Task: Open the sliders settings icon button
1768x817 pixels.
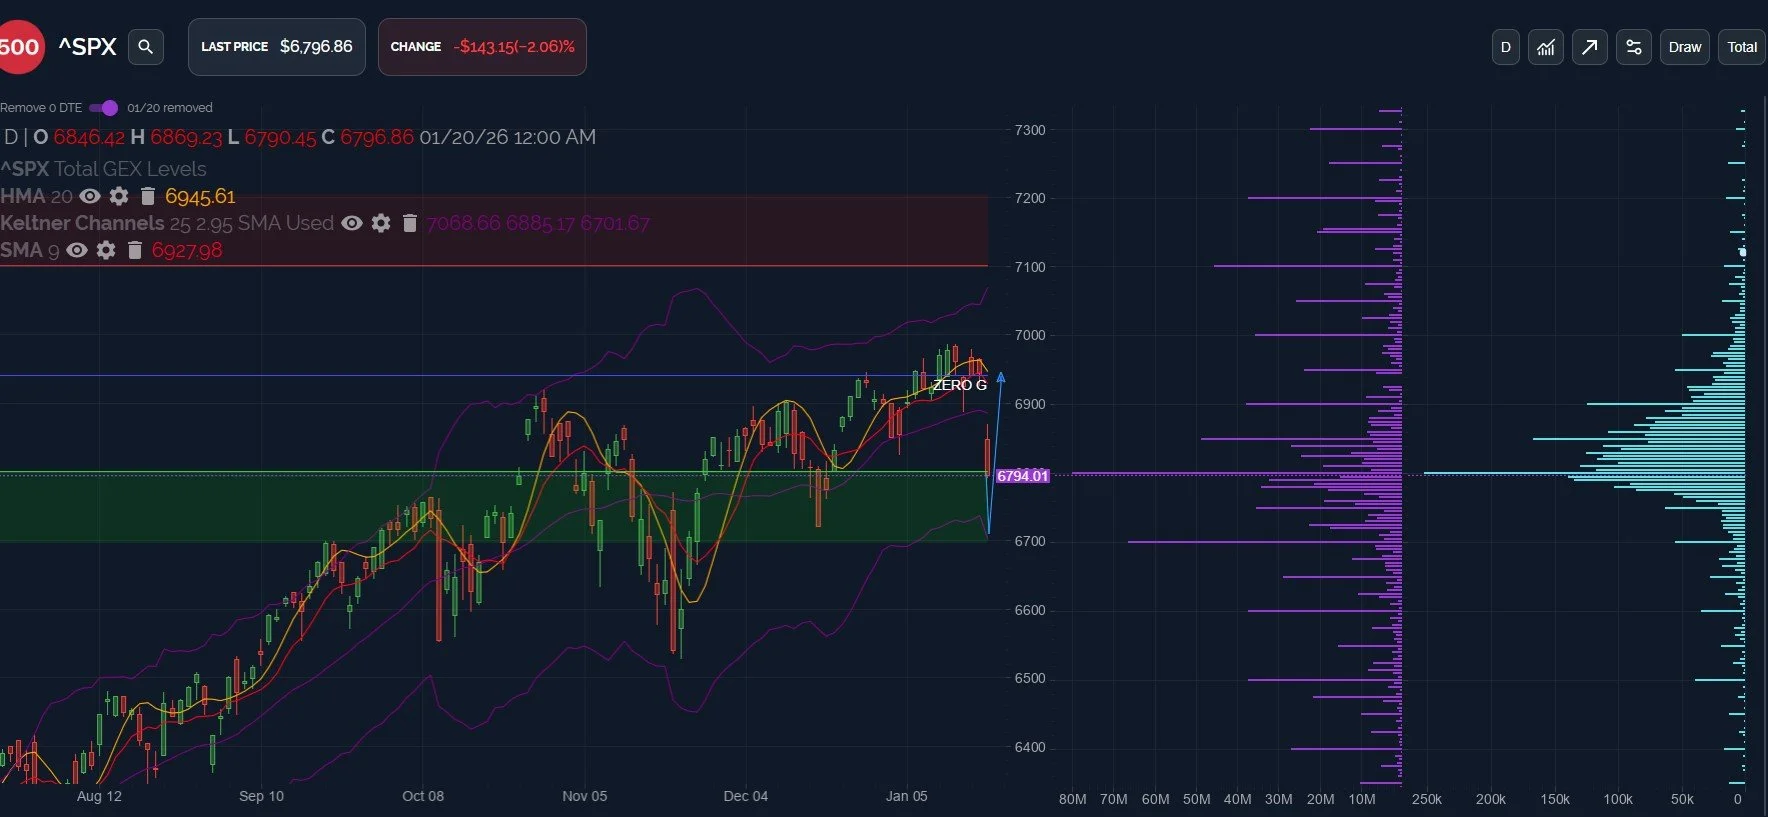Action: click(1634, 47)
